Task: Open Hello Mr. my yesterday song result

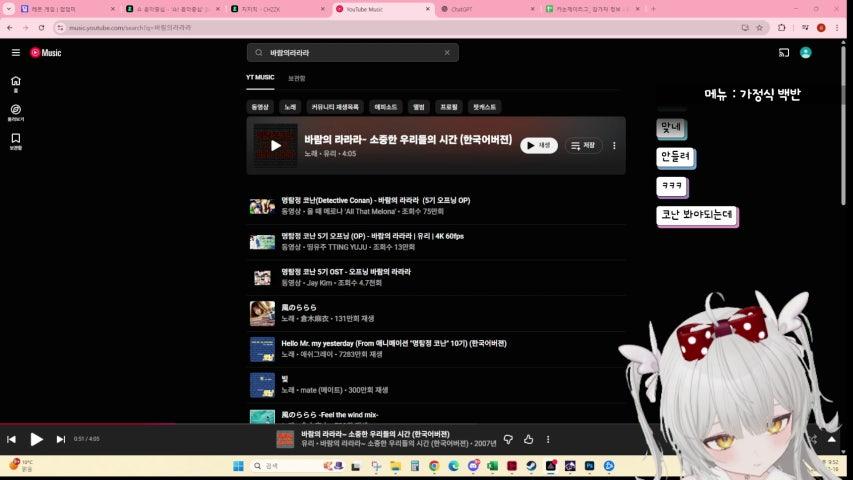Action: click(436, 349)
